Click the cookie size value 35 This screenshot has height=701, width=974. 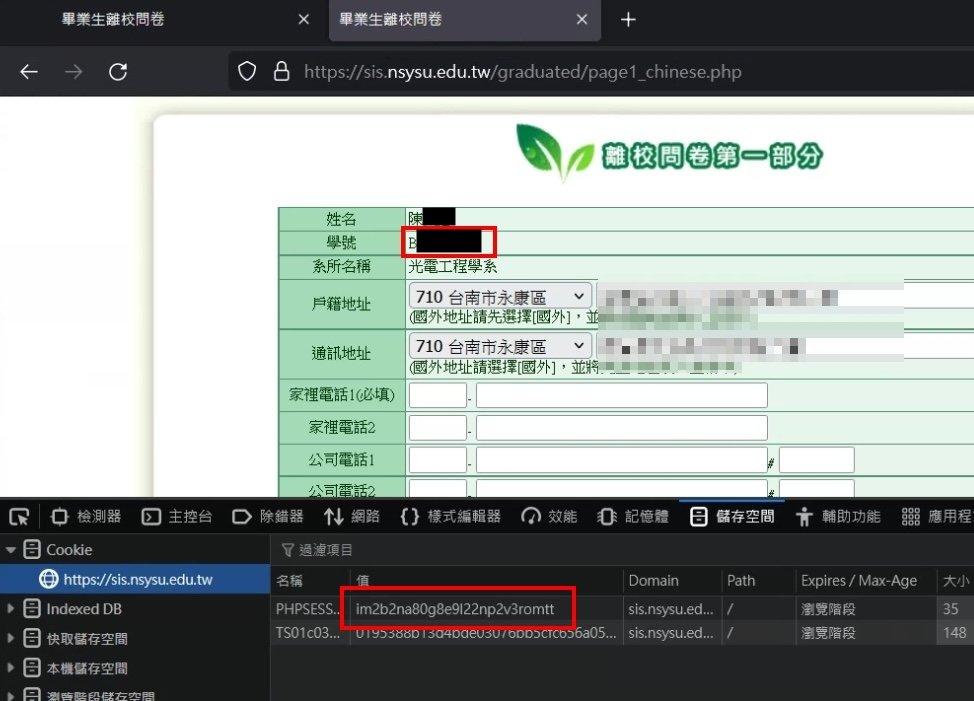(950, 609)
